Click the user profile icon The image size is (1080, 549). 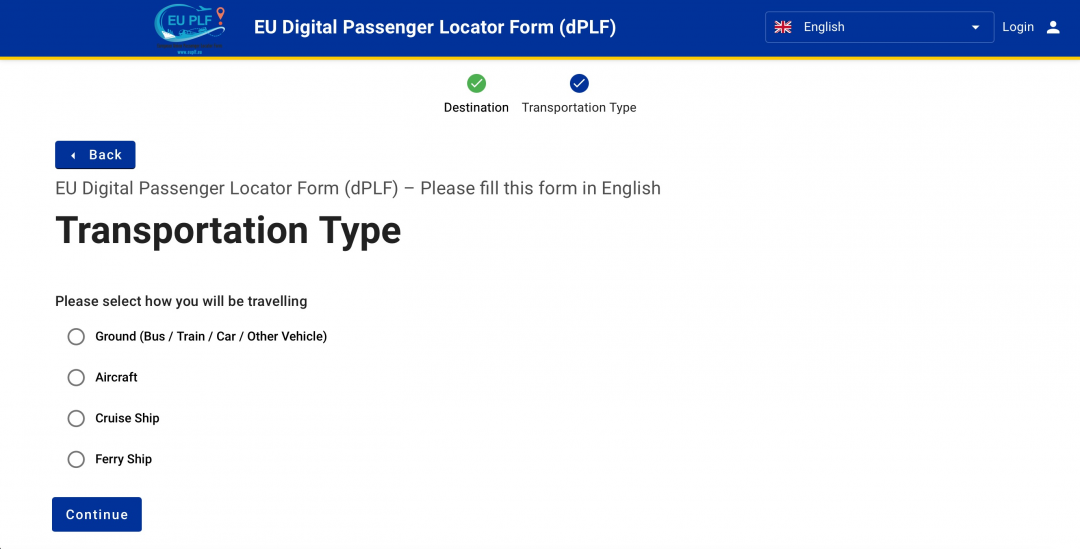tap(1053, 27)
